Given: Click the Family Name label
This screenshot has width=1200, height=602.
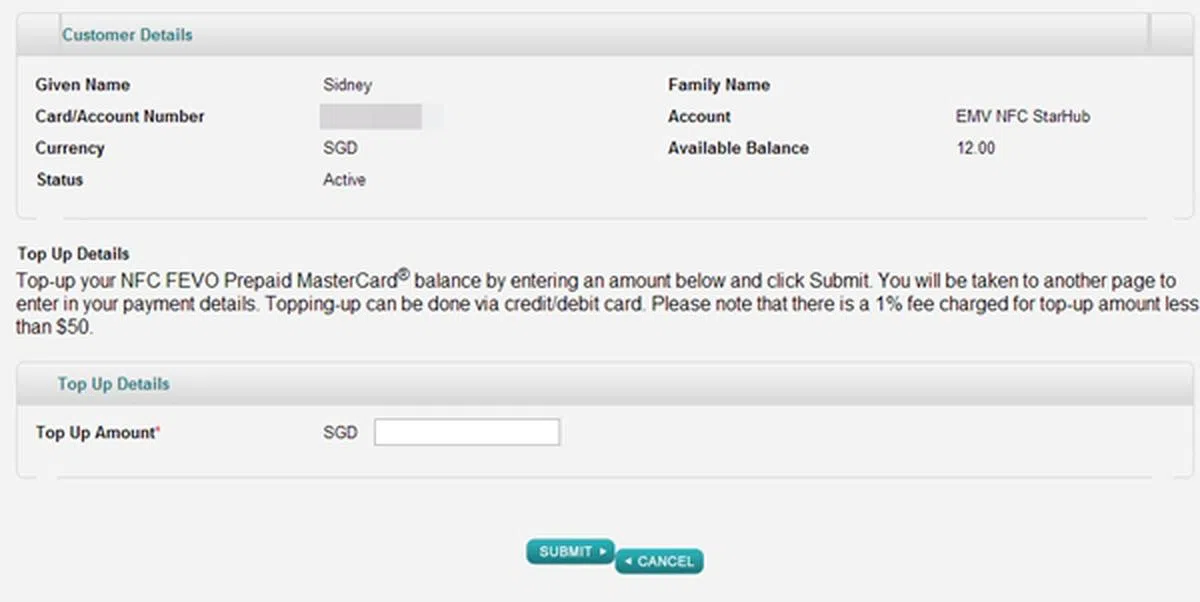Looking at the screenshot, I should pos(719,85).
